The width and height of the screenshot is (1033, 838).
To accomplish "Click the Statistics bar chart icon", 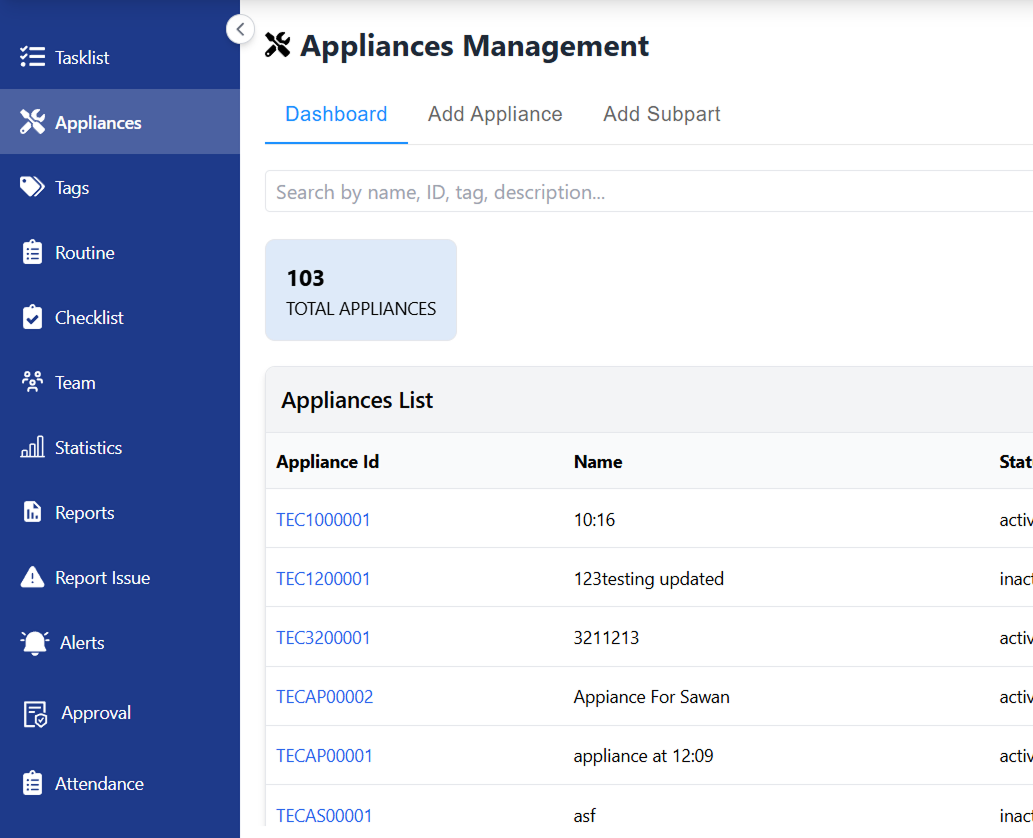I will 32,447.
